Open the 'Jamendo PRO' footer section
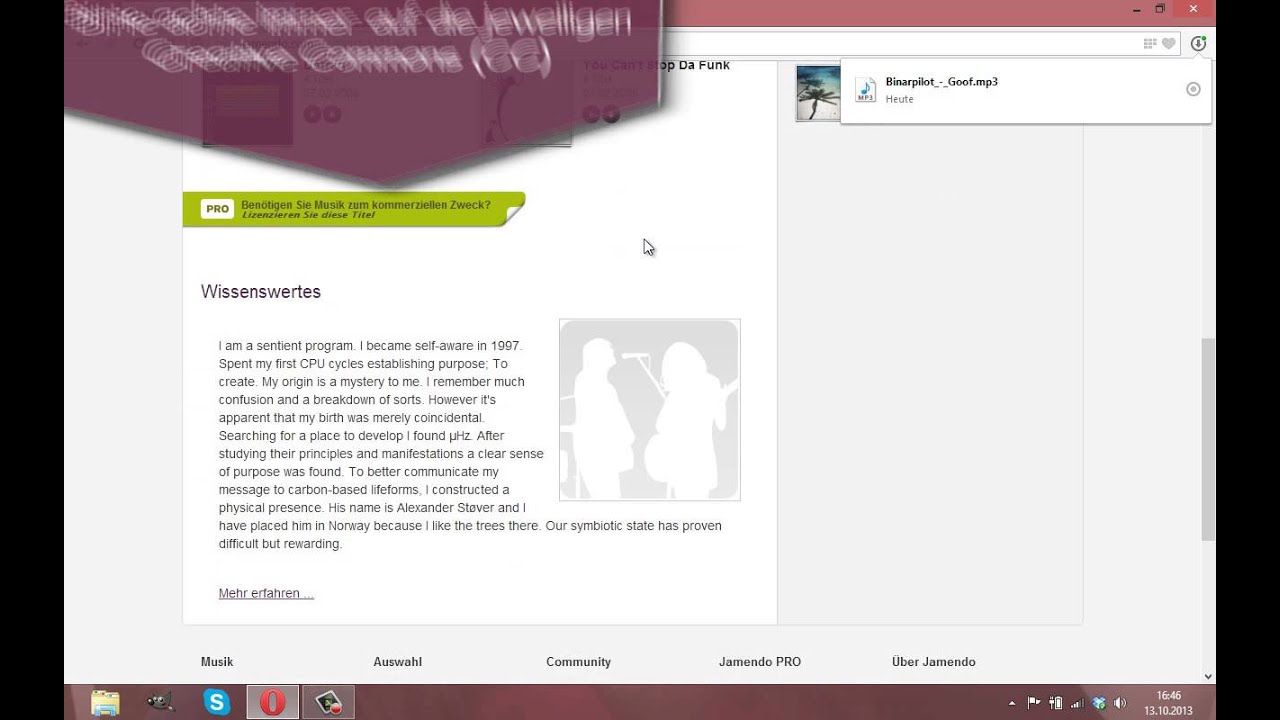Image resolution: width=1280 pixels, height=720 pixels. click(760, 662)
